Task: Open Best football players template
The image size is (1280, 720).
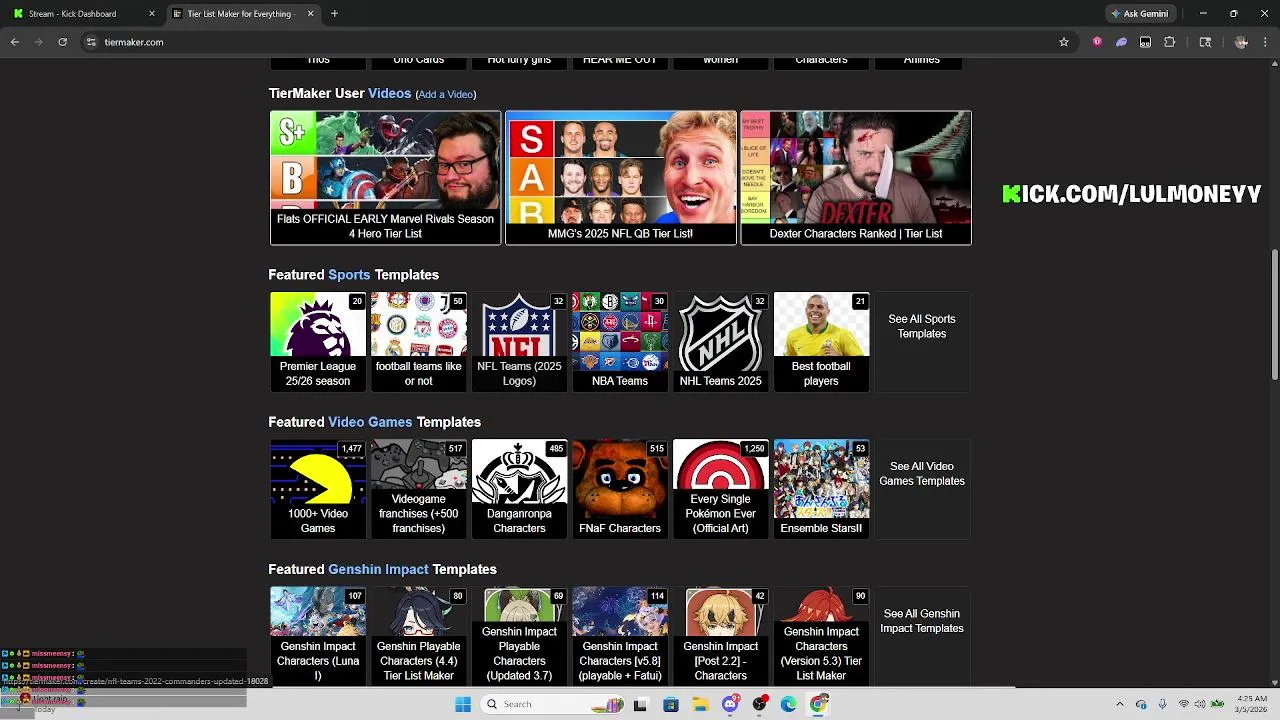Action: [821, 341]
